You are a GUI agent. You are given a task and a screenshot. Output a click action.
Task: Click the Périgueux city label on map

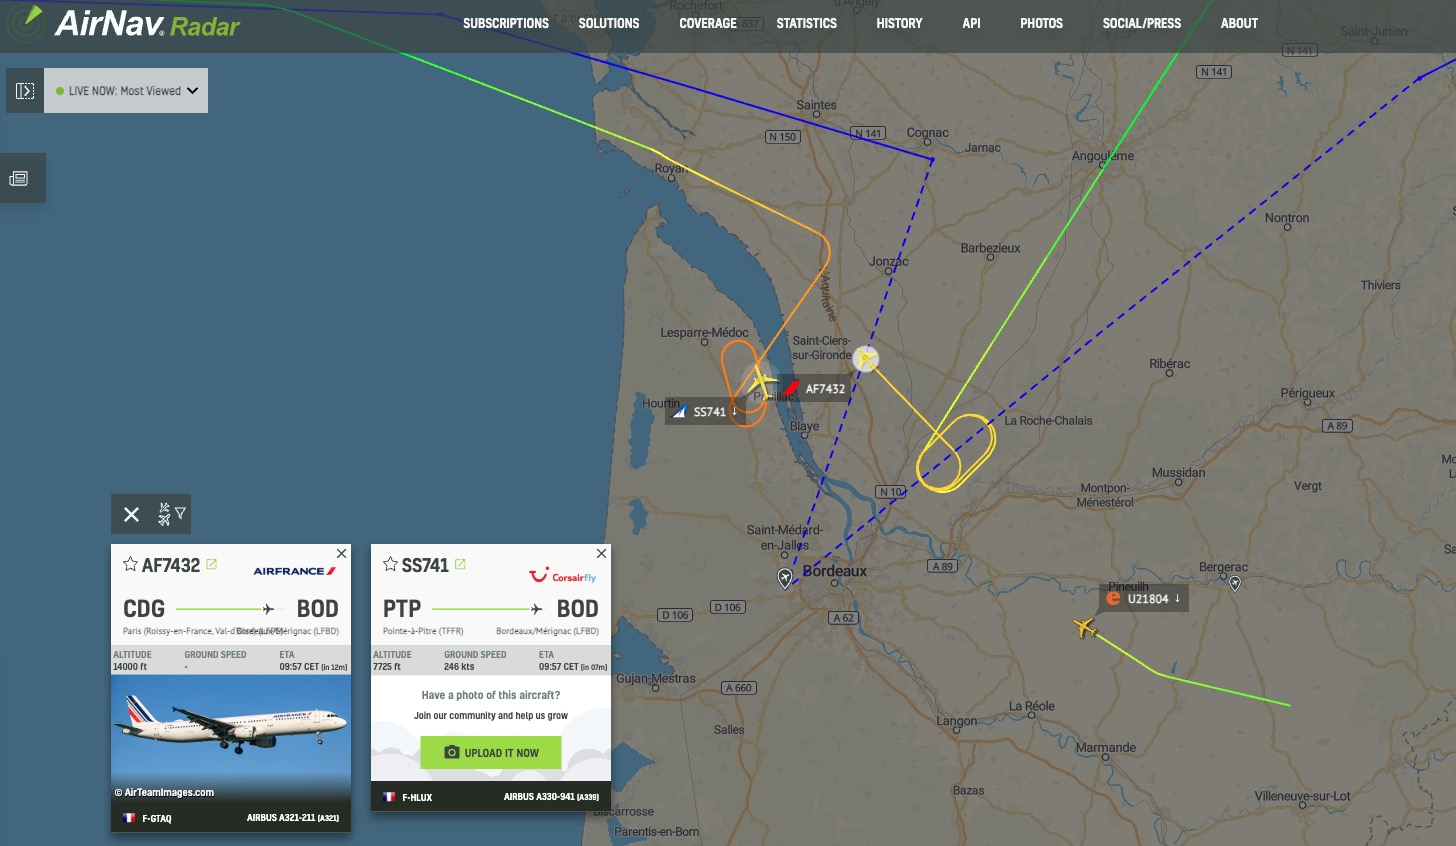[1308, 394]
